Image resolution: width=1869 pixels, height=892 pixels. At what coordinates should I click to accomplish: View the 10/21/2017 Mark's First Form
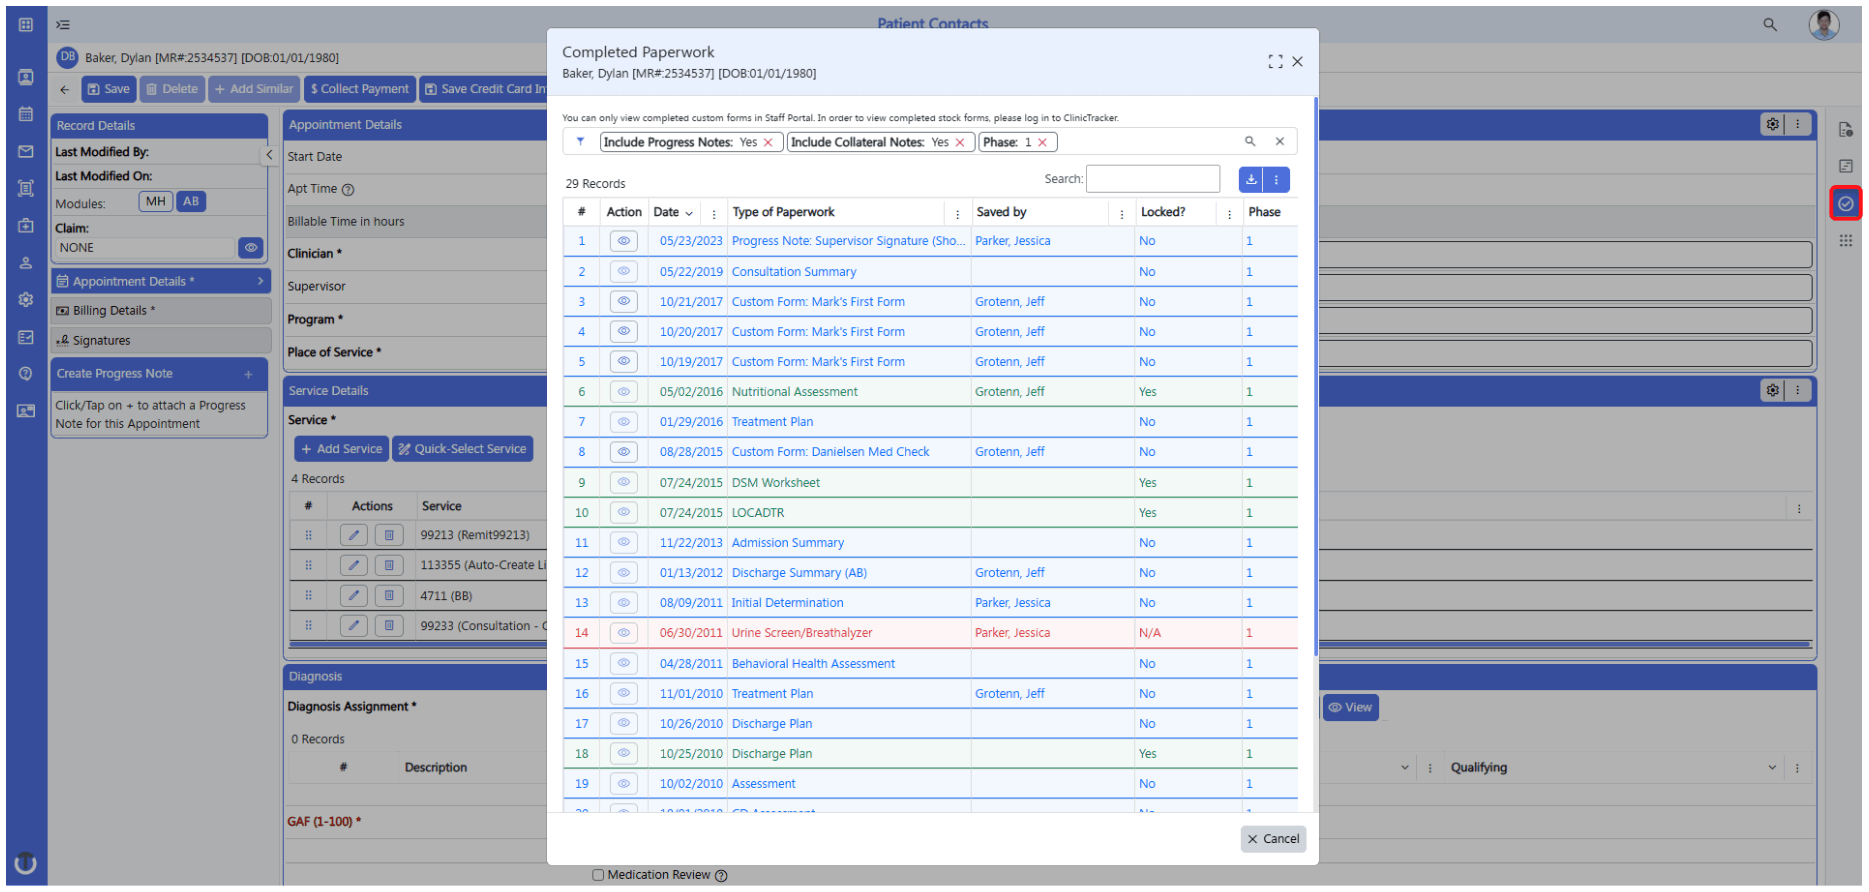623,301
